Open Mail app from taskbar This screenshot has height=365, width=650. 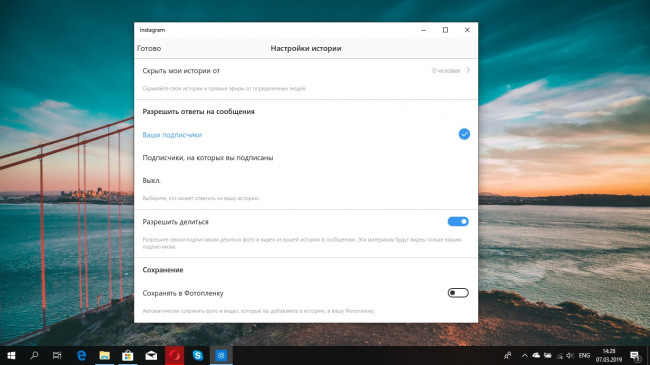(151, 355)
